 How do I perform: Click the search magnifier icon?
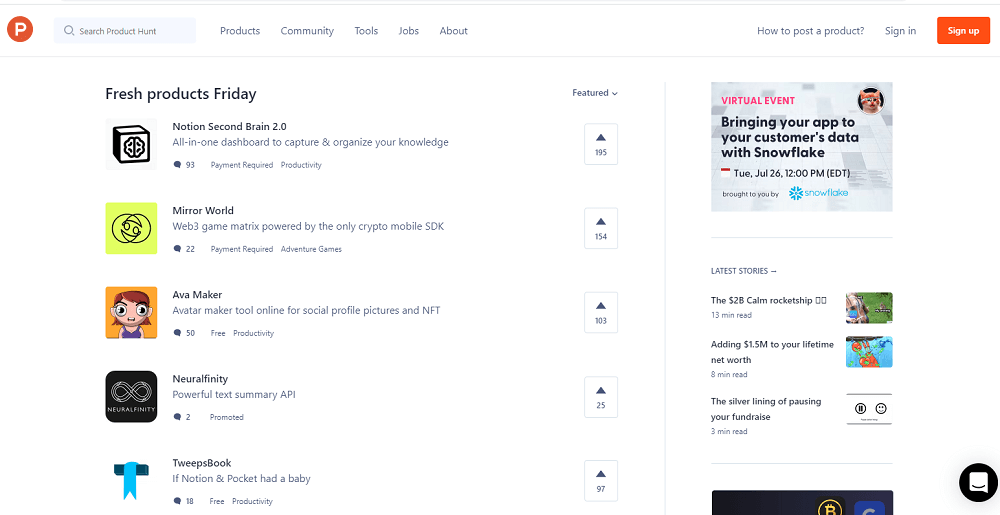tap(69, 31)
